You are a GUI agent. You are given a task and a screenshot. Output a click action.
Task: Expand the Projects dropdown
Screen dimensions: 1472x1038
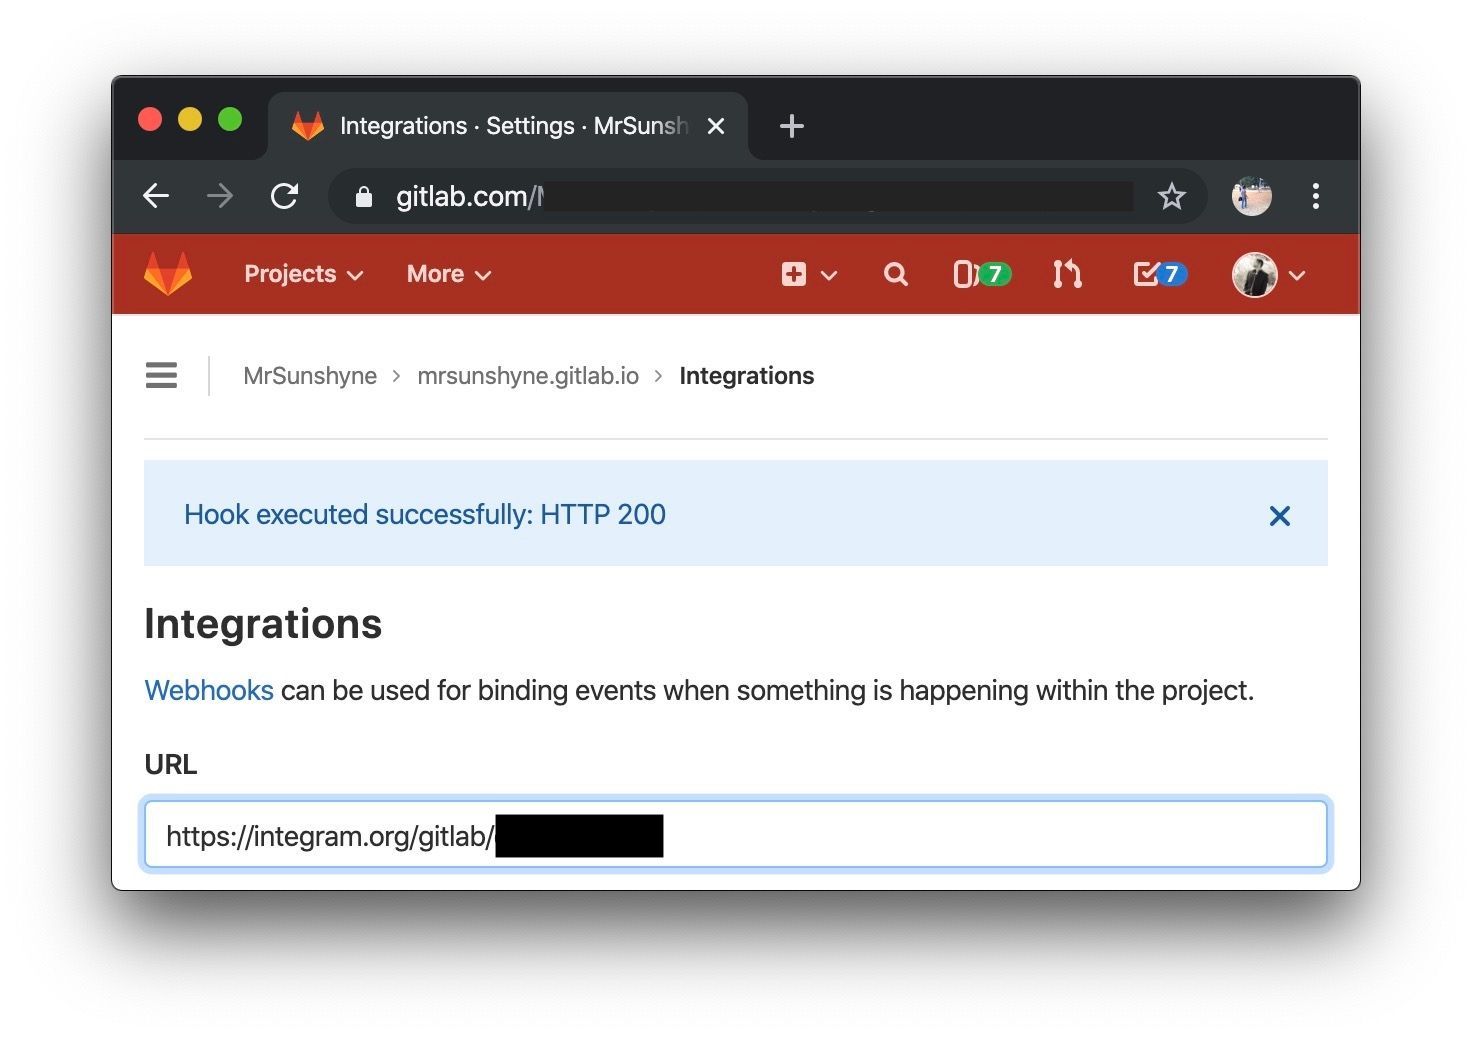click(303, 274)
